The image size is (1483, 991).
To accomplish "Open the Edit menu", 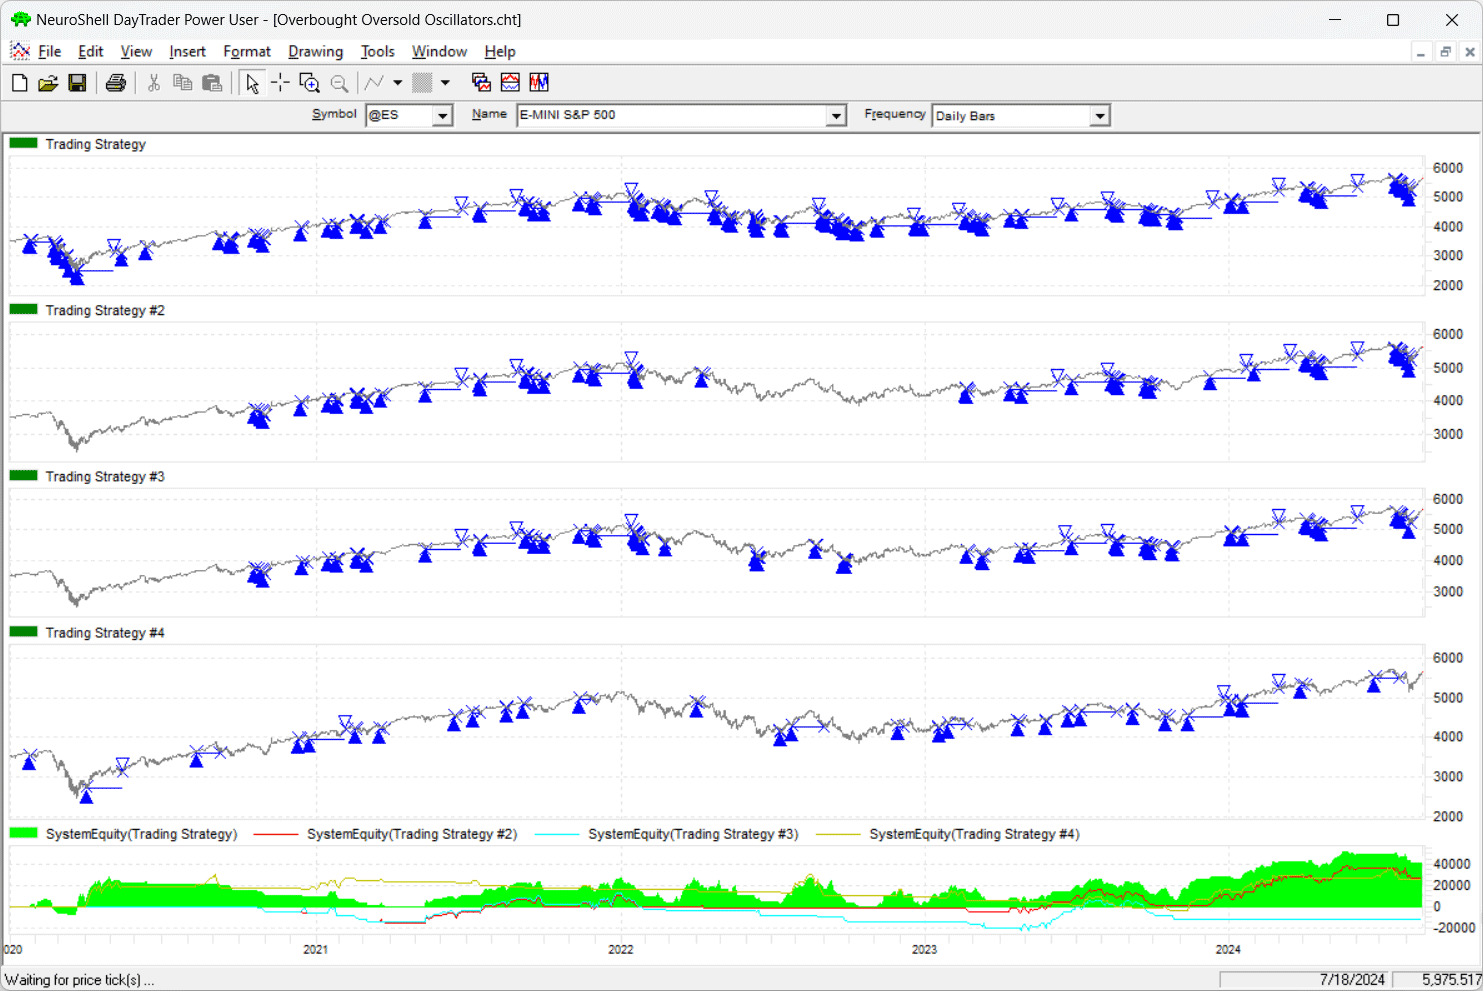I will click(90, 52).
